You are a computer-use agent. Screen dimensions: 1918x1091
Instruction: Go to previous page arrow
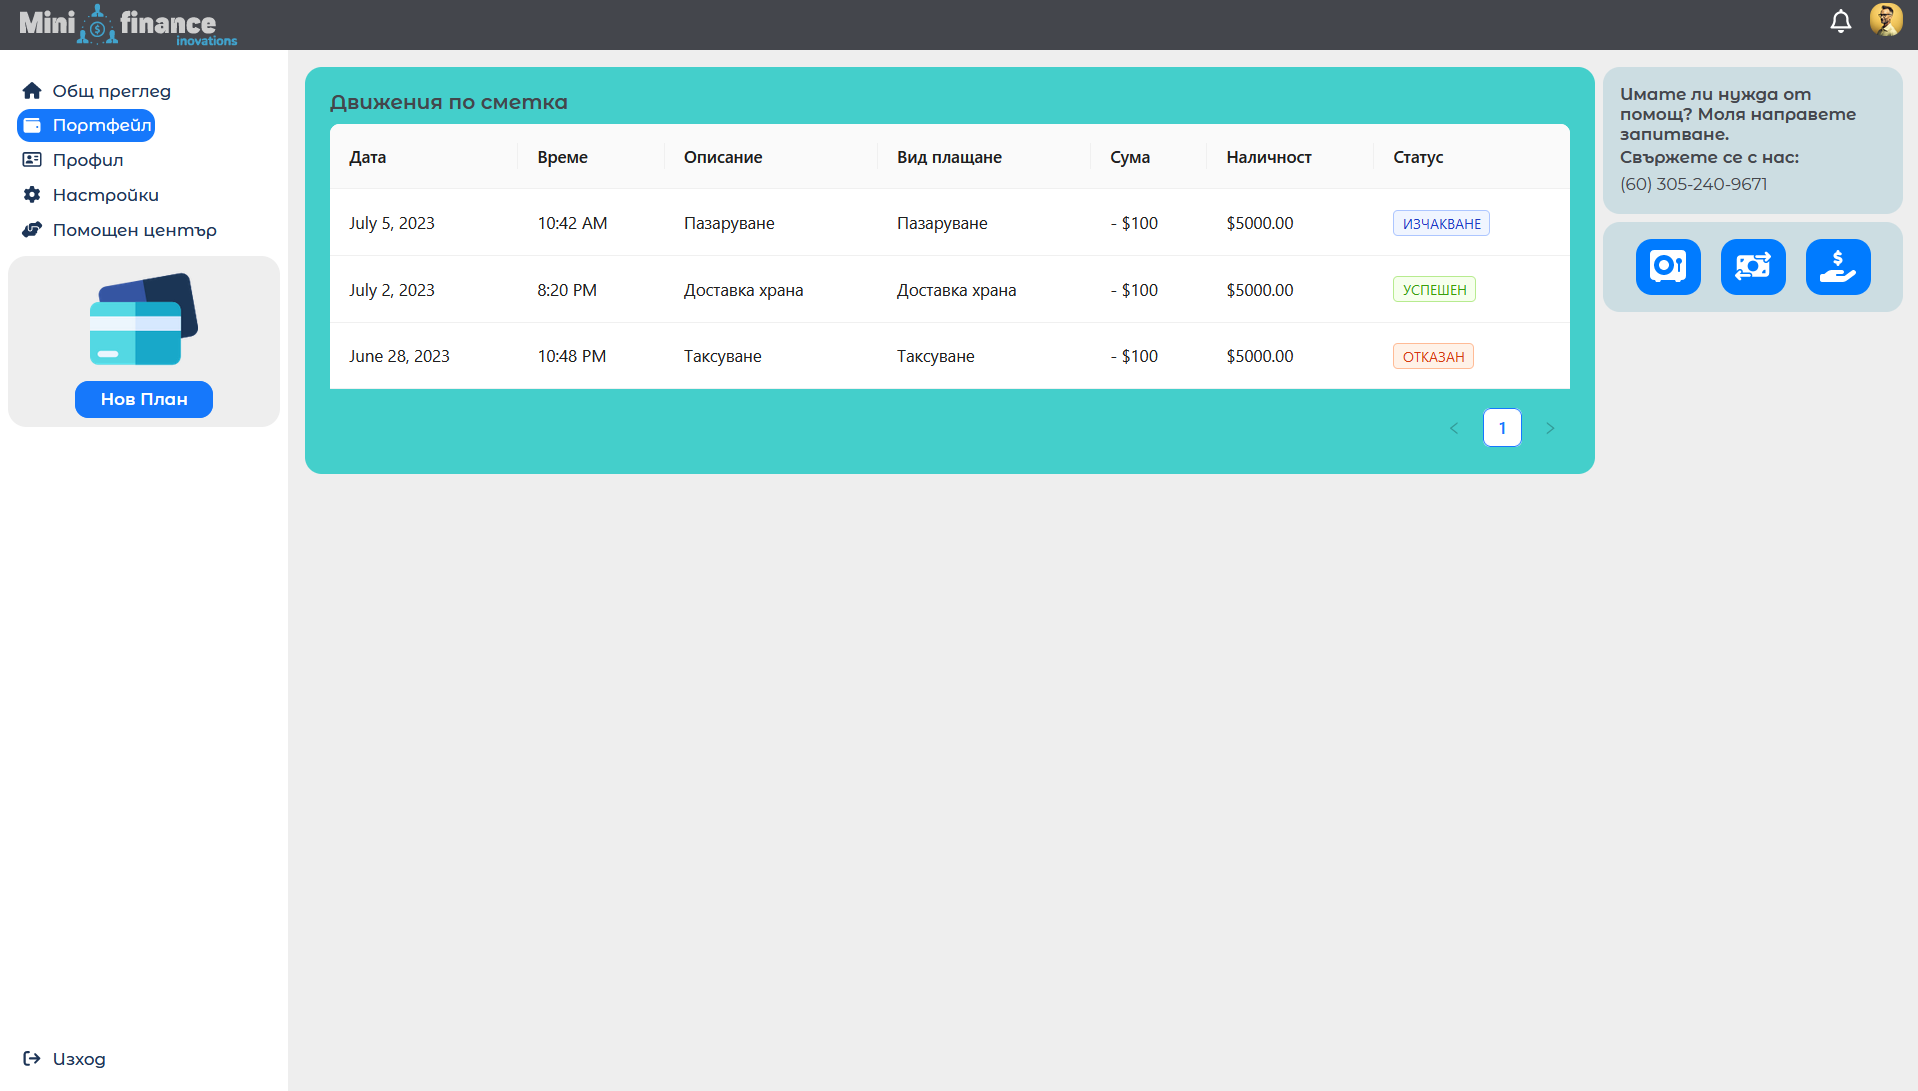click(x=1454, y=428)
